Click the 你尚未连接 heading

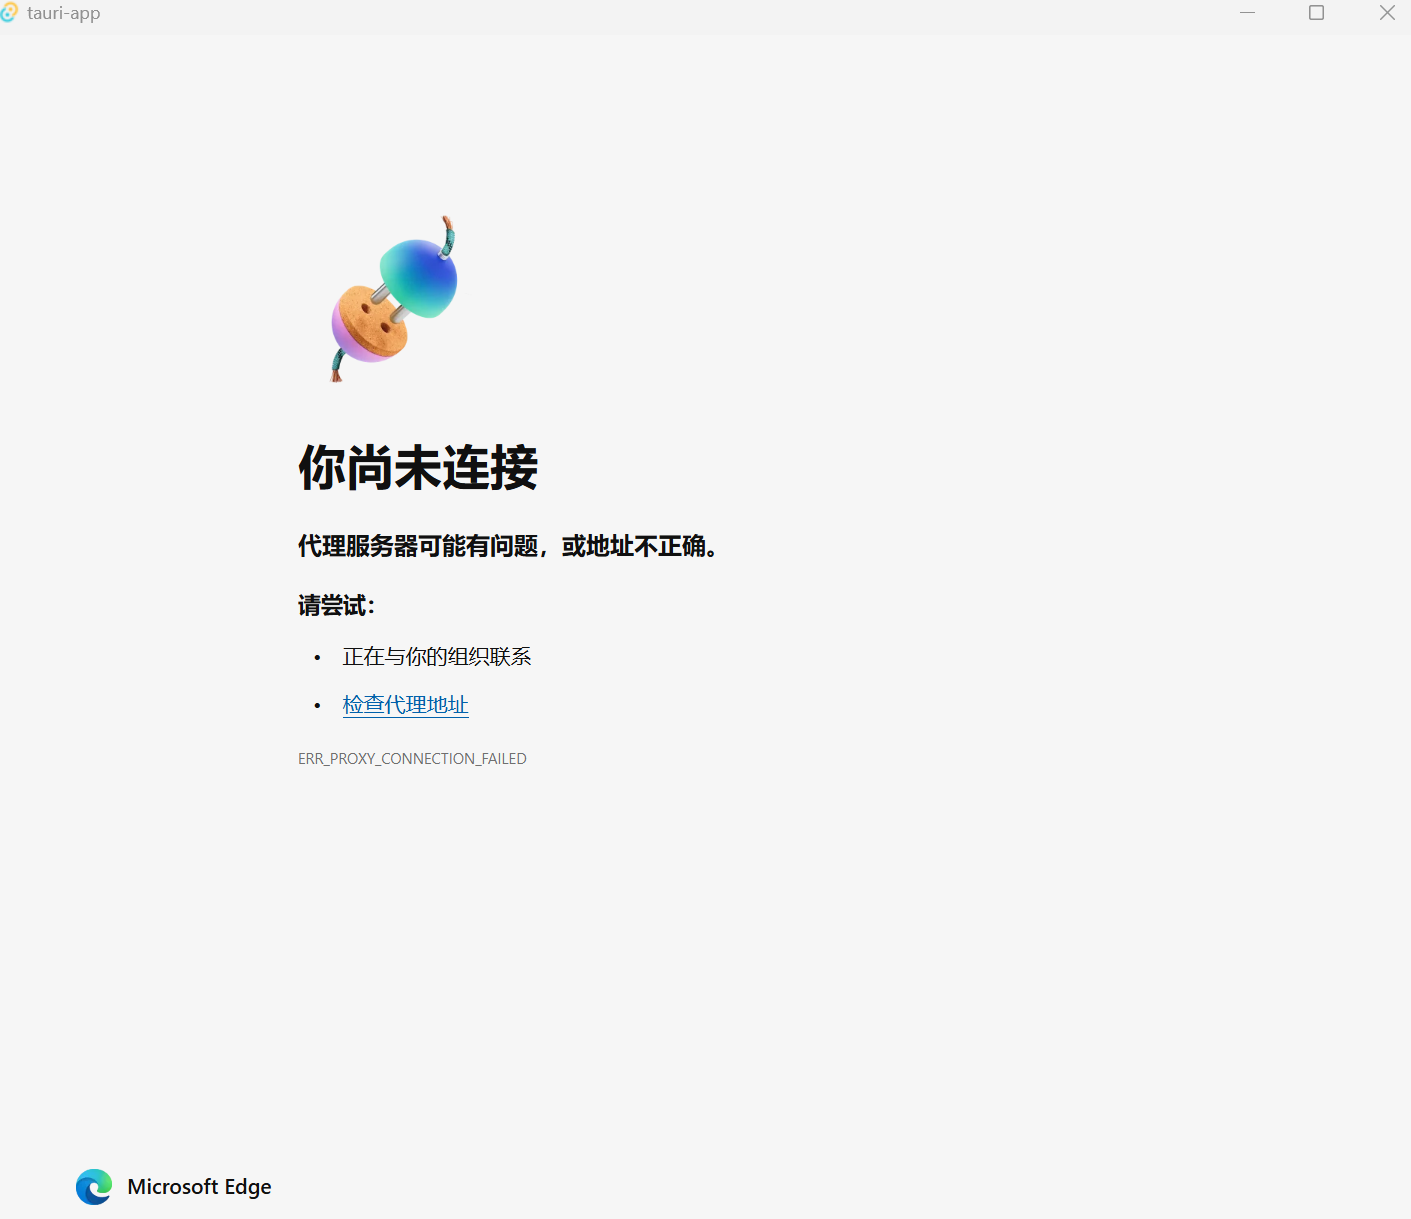tap(418, 467)
